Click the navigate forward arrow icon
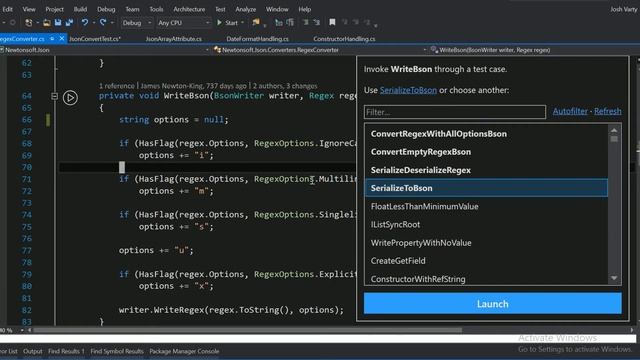Image resolution: width=640 pixels, height=360 pixels. pos(13,23)
